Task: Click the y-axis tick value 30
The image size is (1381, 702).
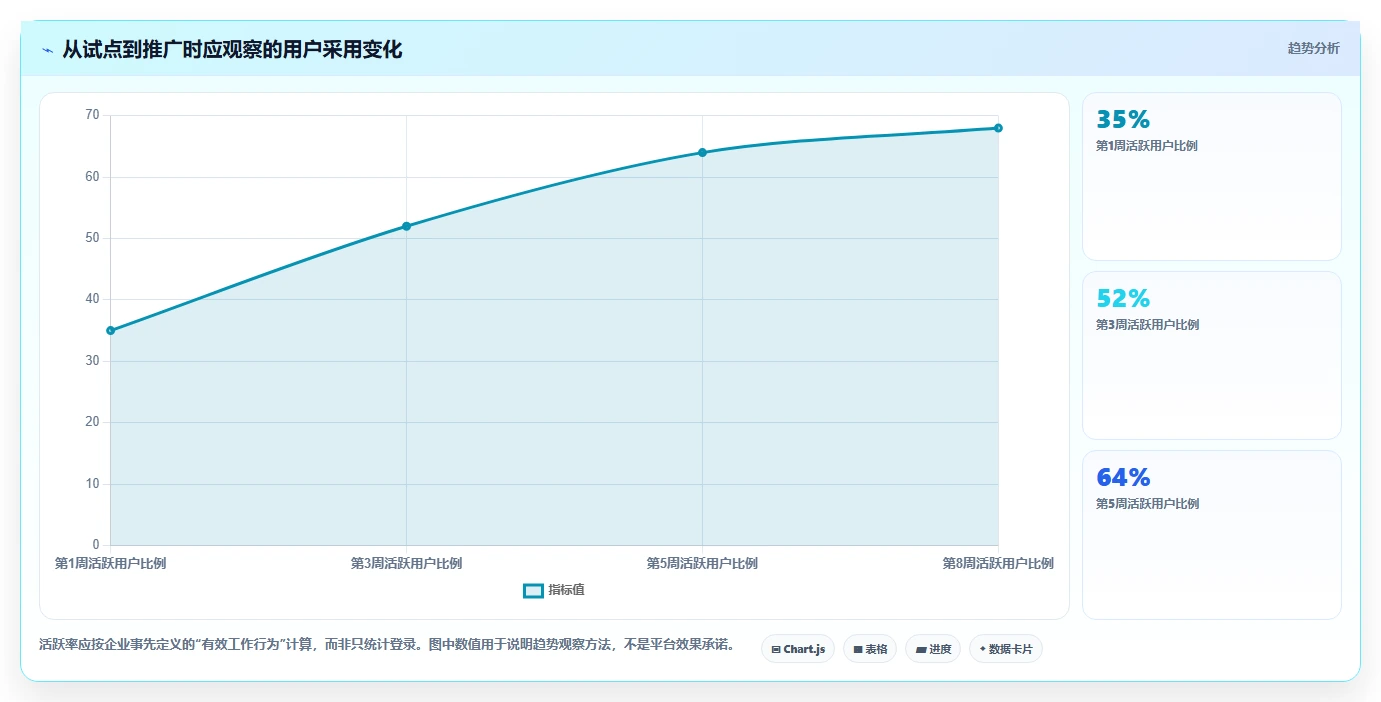Action: click(93, 361)
